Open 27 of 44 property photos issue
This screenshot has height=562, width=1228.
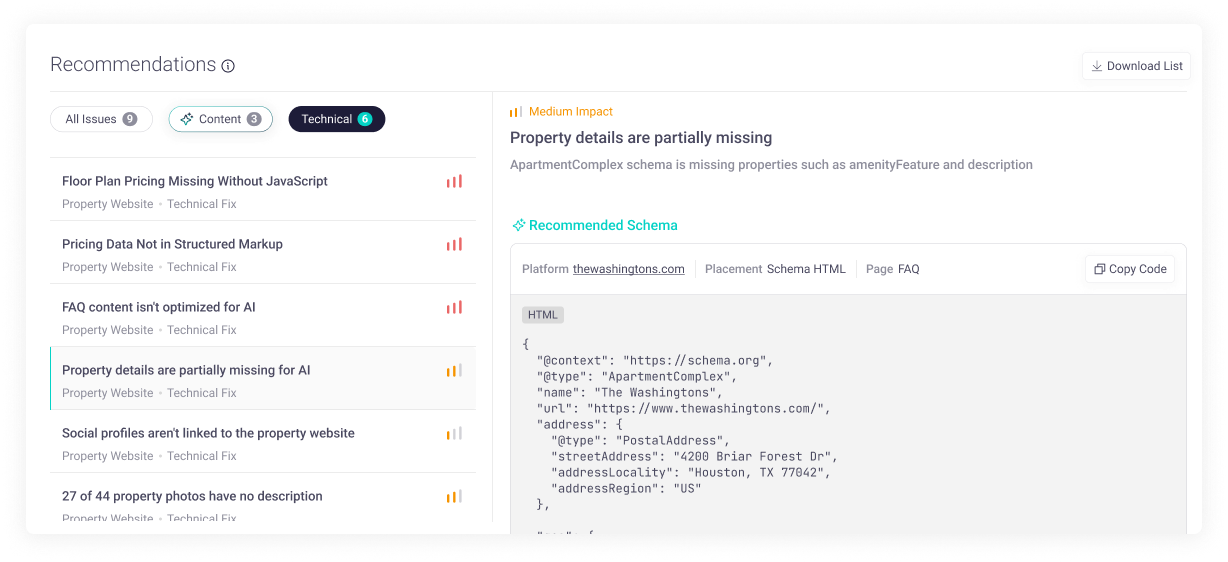coord(262,497)
